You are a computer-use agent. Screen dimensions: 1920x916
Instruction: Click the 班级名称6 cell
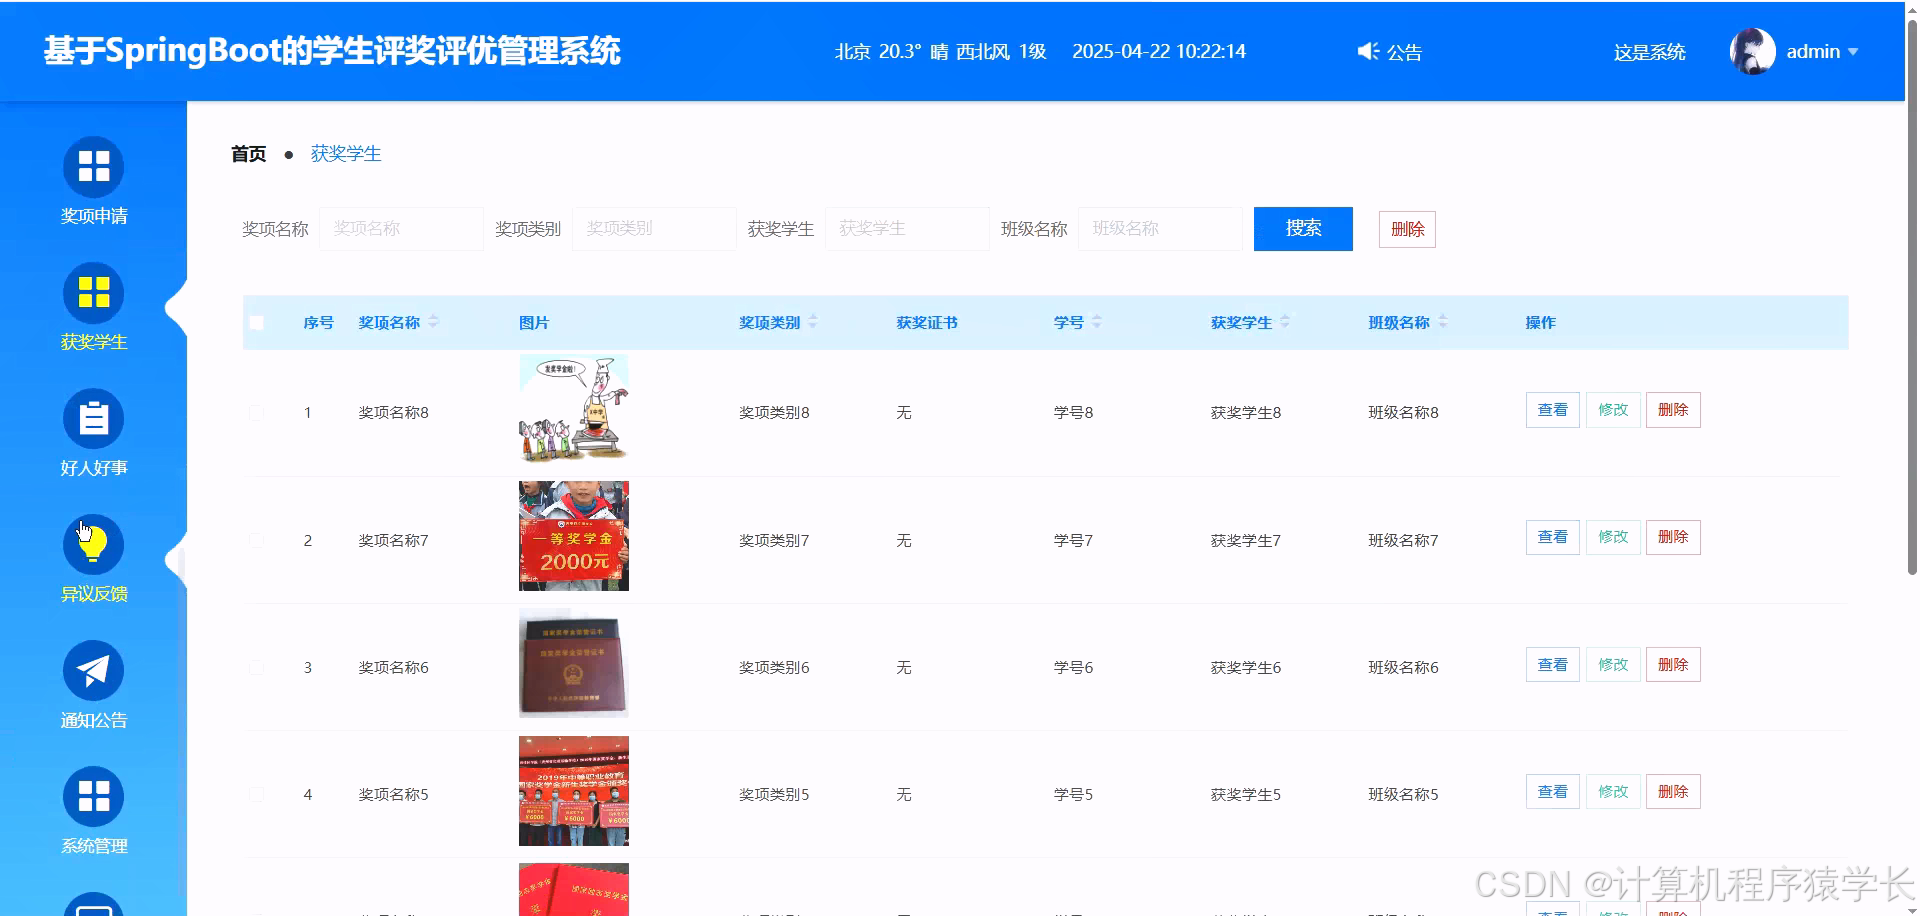point(1404,667)
